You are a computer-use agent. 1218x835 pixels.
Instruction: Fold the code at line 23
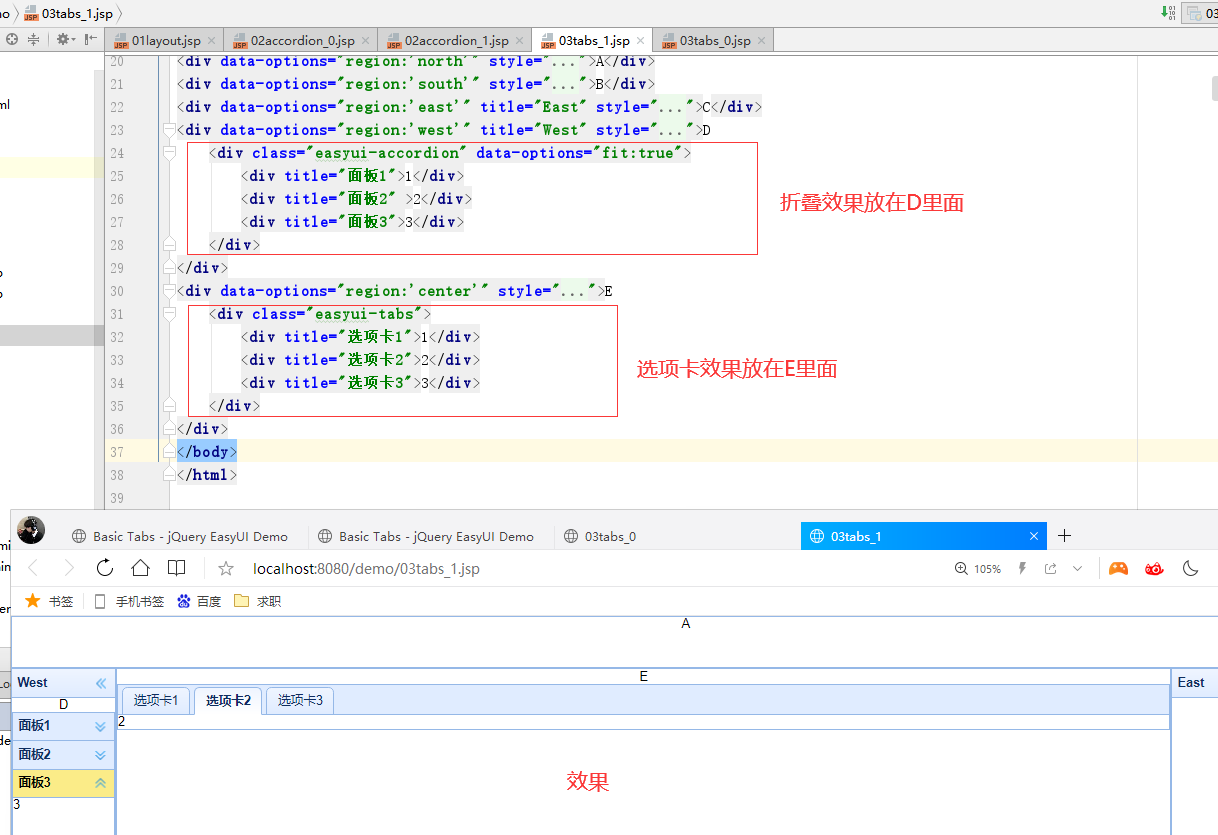click(169, 130)
